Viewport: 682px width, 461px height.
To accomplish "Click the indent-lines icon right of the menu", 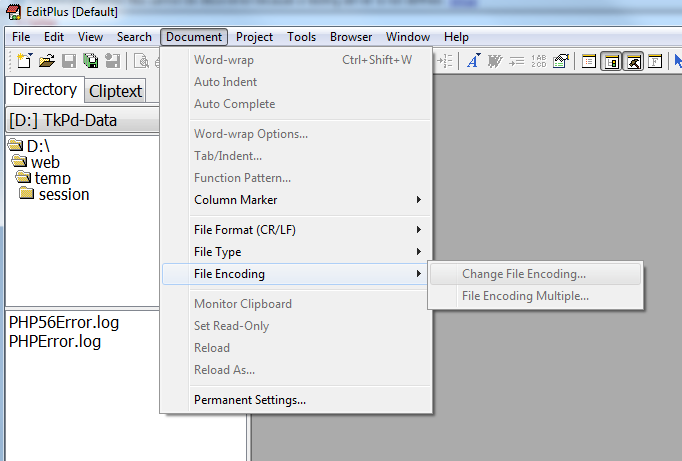I will pyautogui.click(x=445, y=61).
